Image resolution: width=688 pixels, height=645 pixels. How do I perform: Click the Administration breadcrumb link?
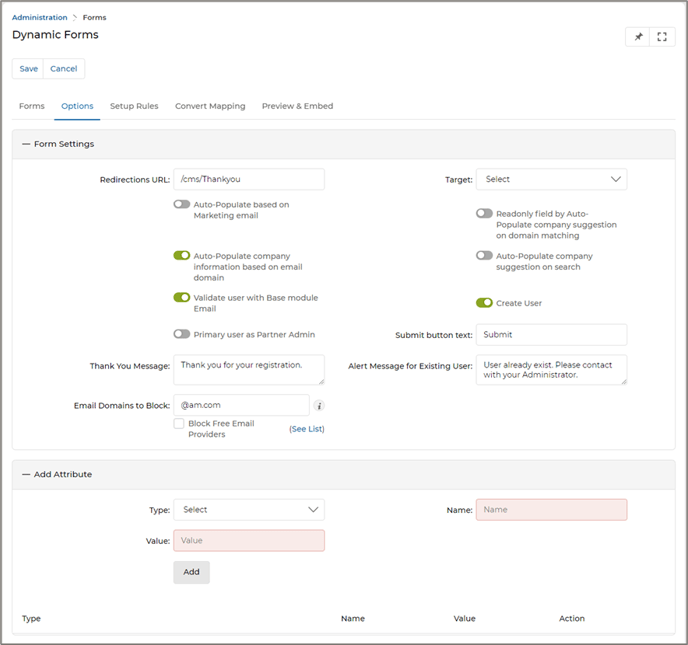[40, 17]
